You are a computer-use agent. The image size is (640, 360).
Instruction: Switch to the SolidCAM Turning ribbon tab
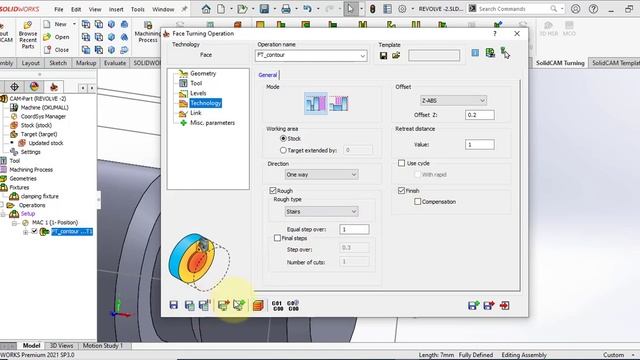point(560,63)
